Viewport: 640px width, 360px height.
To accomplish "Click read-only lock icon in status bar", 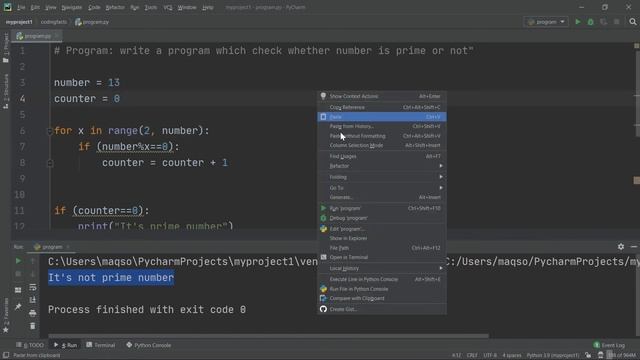I will [x=588, y=355].
